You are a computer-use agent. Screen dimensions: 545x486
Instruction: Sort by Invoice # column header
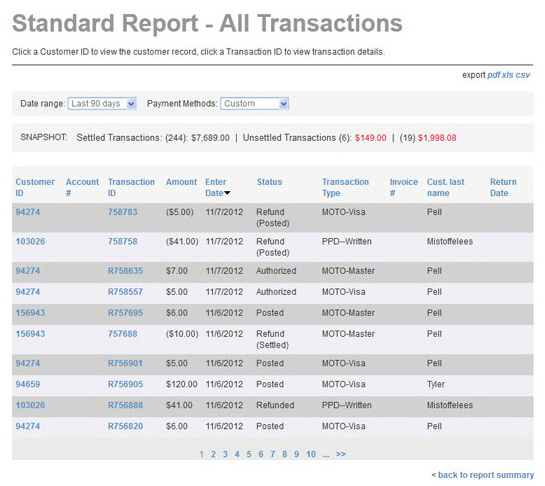pyautogui.click(x=404, y=187)
